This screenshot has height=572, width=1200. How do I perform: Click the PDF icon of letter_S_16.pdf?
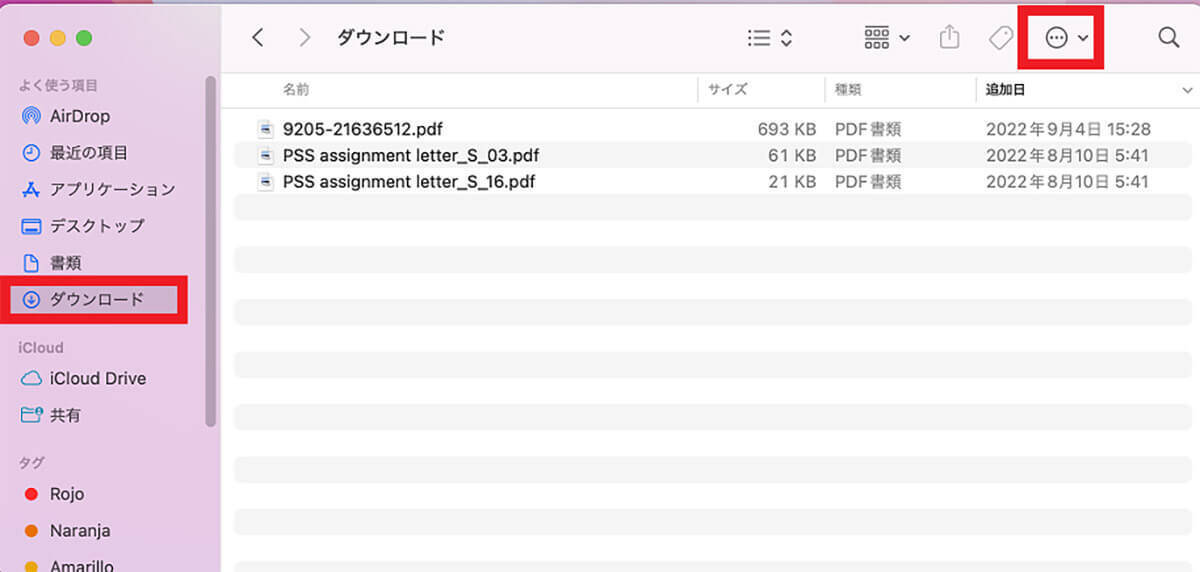pyautogui.click(x=265, y=182)
